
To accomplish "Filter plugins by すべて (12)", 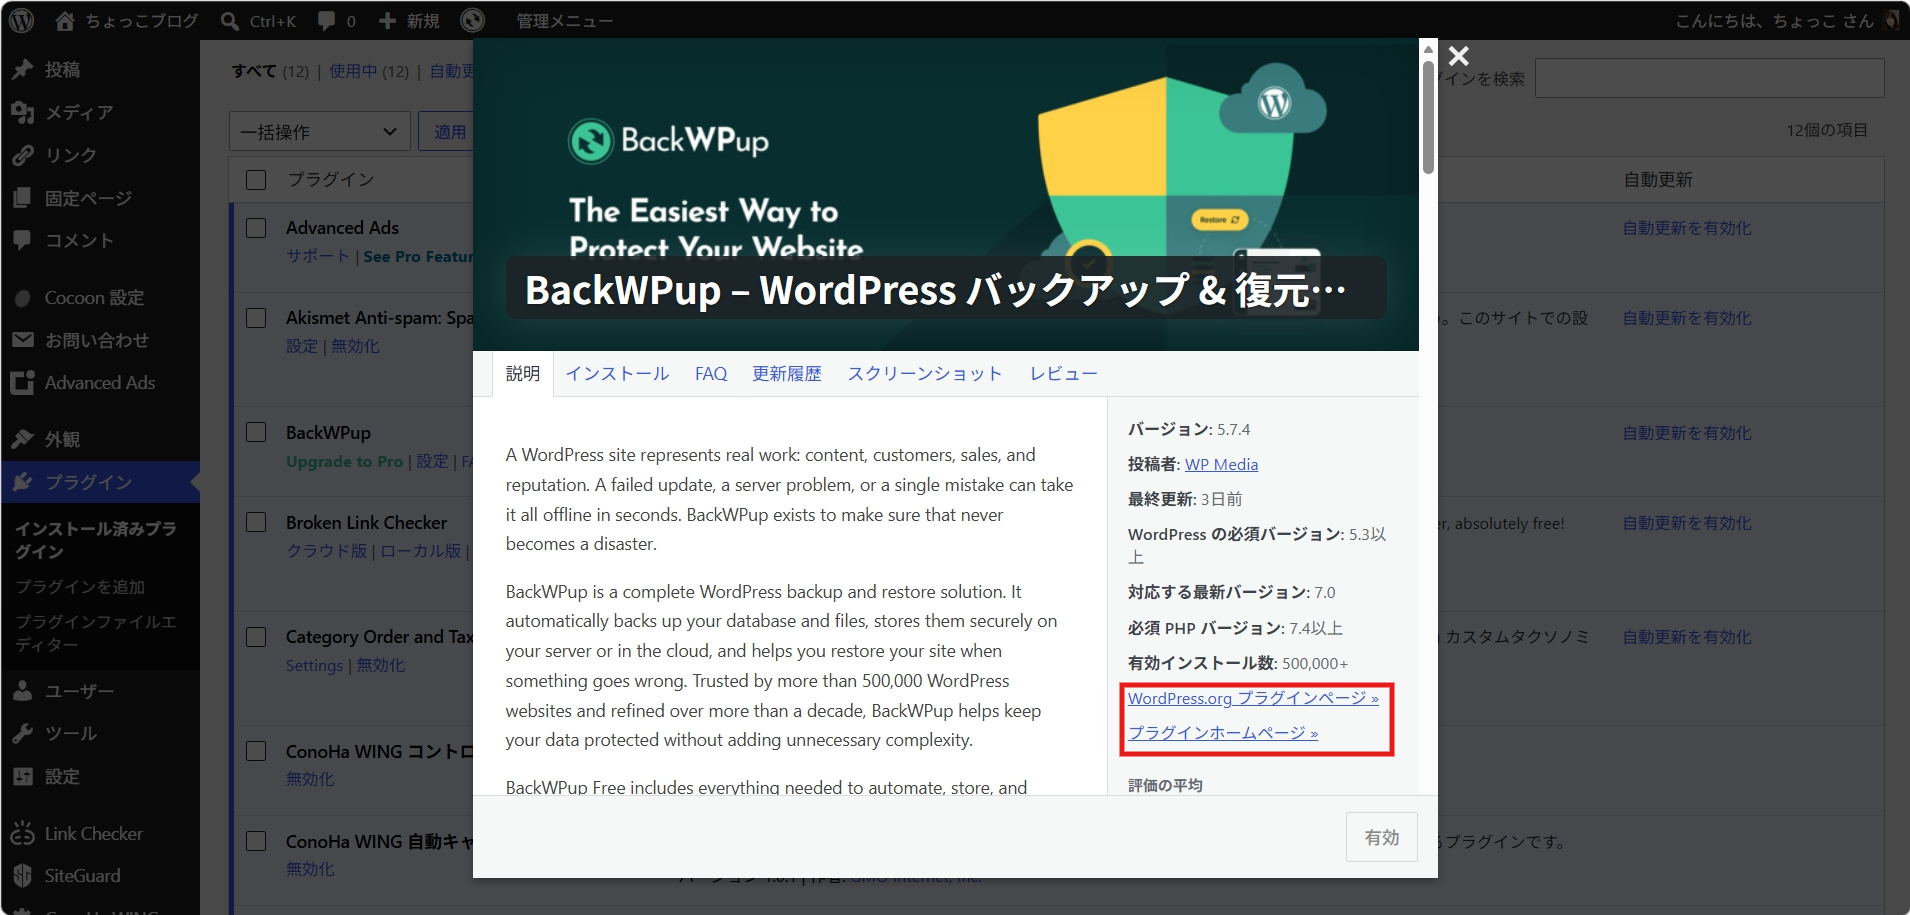I will pos(270,71).
